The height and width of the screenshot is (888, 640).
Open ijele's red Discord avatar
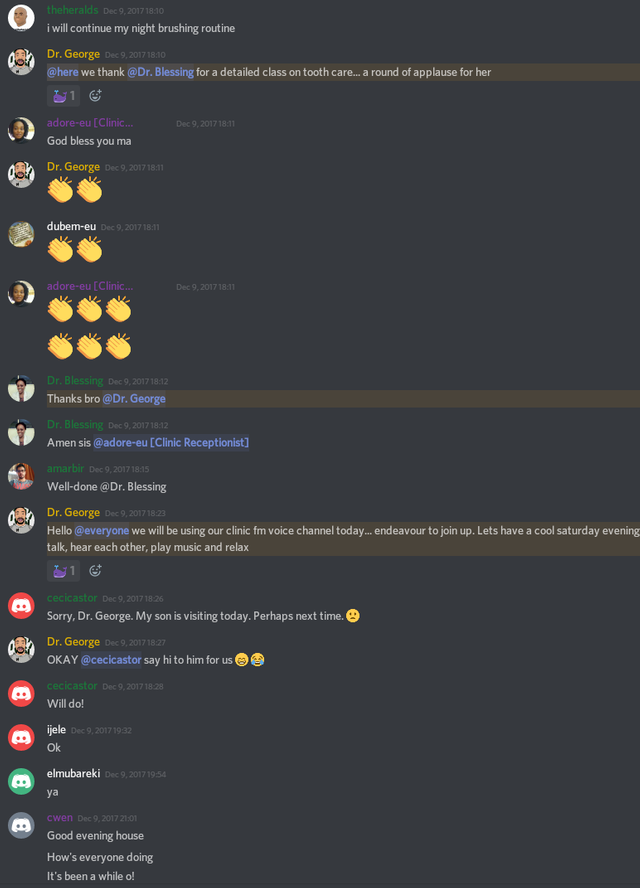point(22,737)
